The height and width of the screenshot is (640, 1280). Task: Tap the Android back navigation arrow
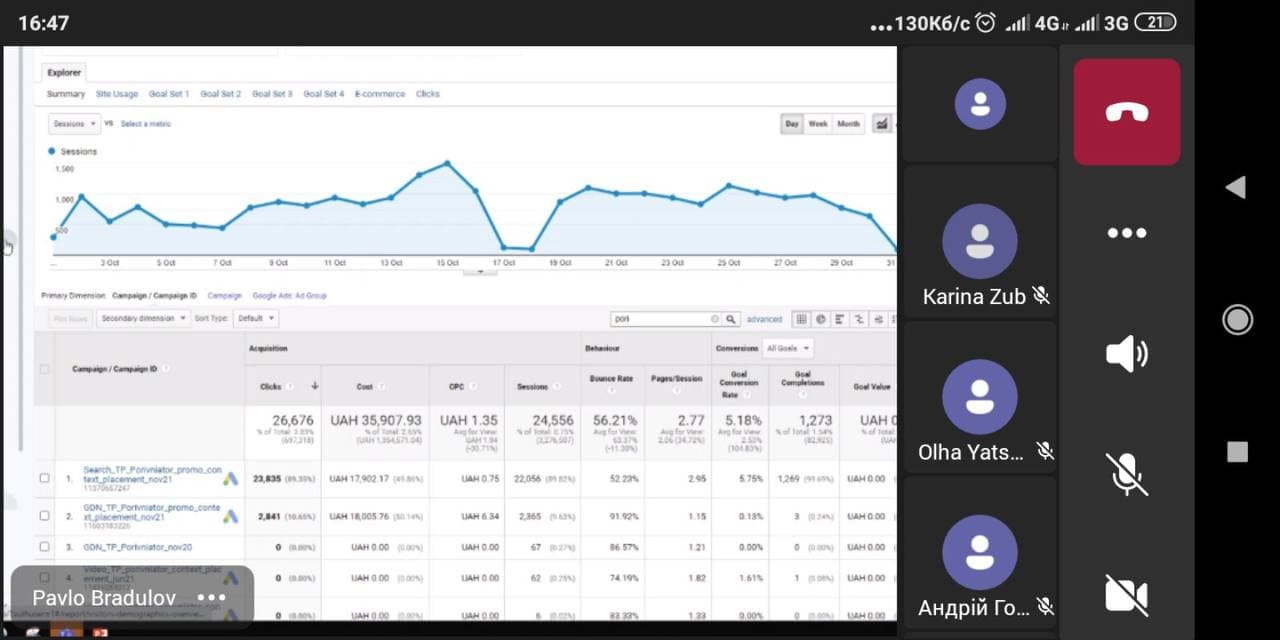point(1236,187)
